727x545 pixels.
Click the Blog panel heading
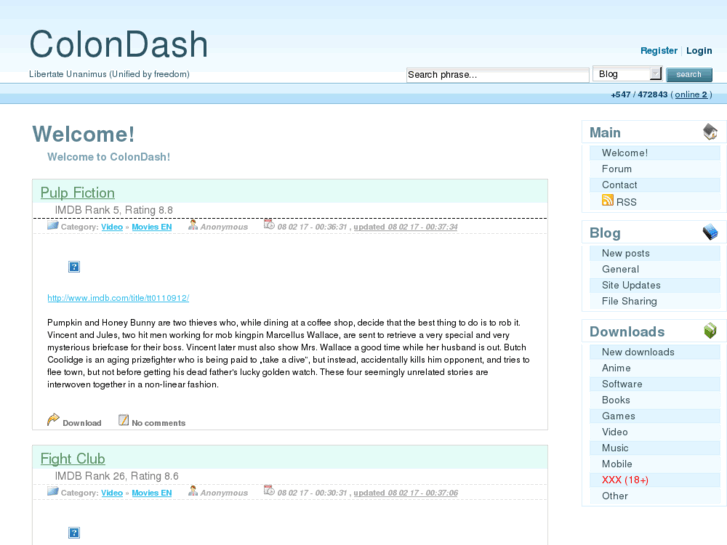click(x=605, y=233)
